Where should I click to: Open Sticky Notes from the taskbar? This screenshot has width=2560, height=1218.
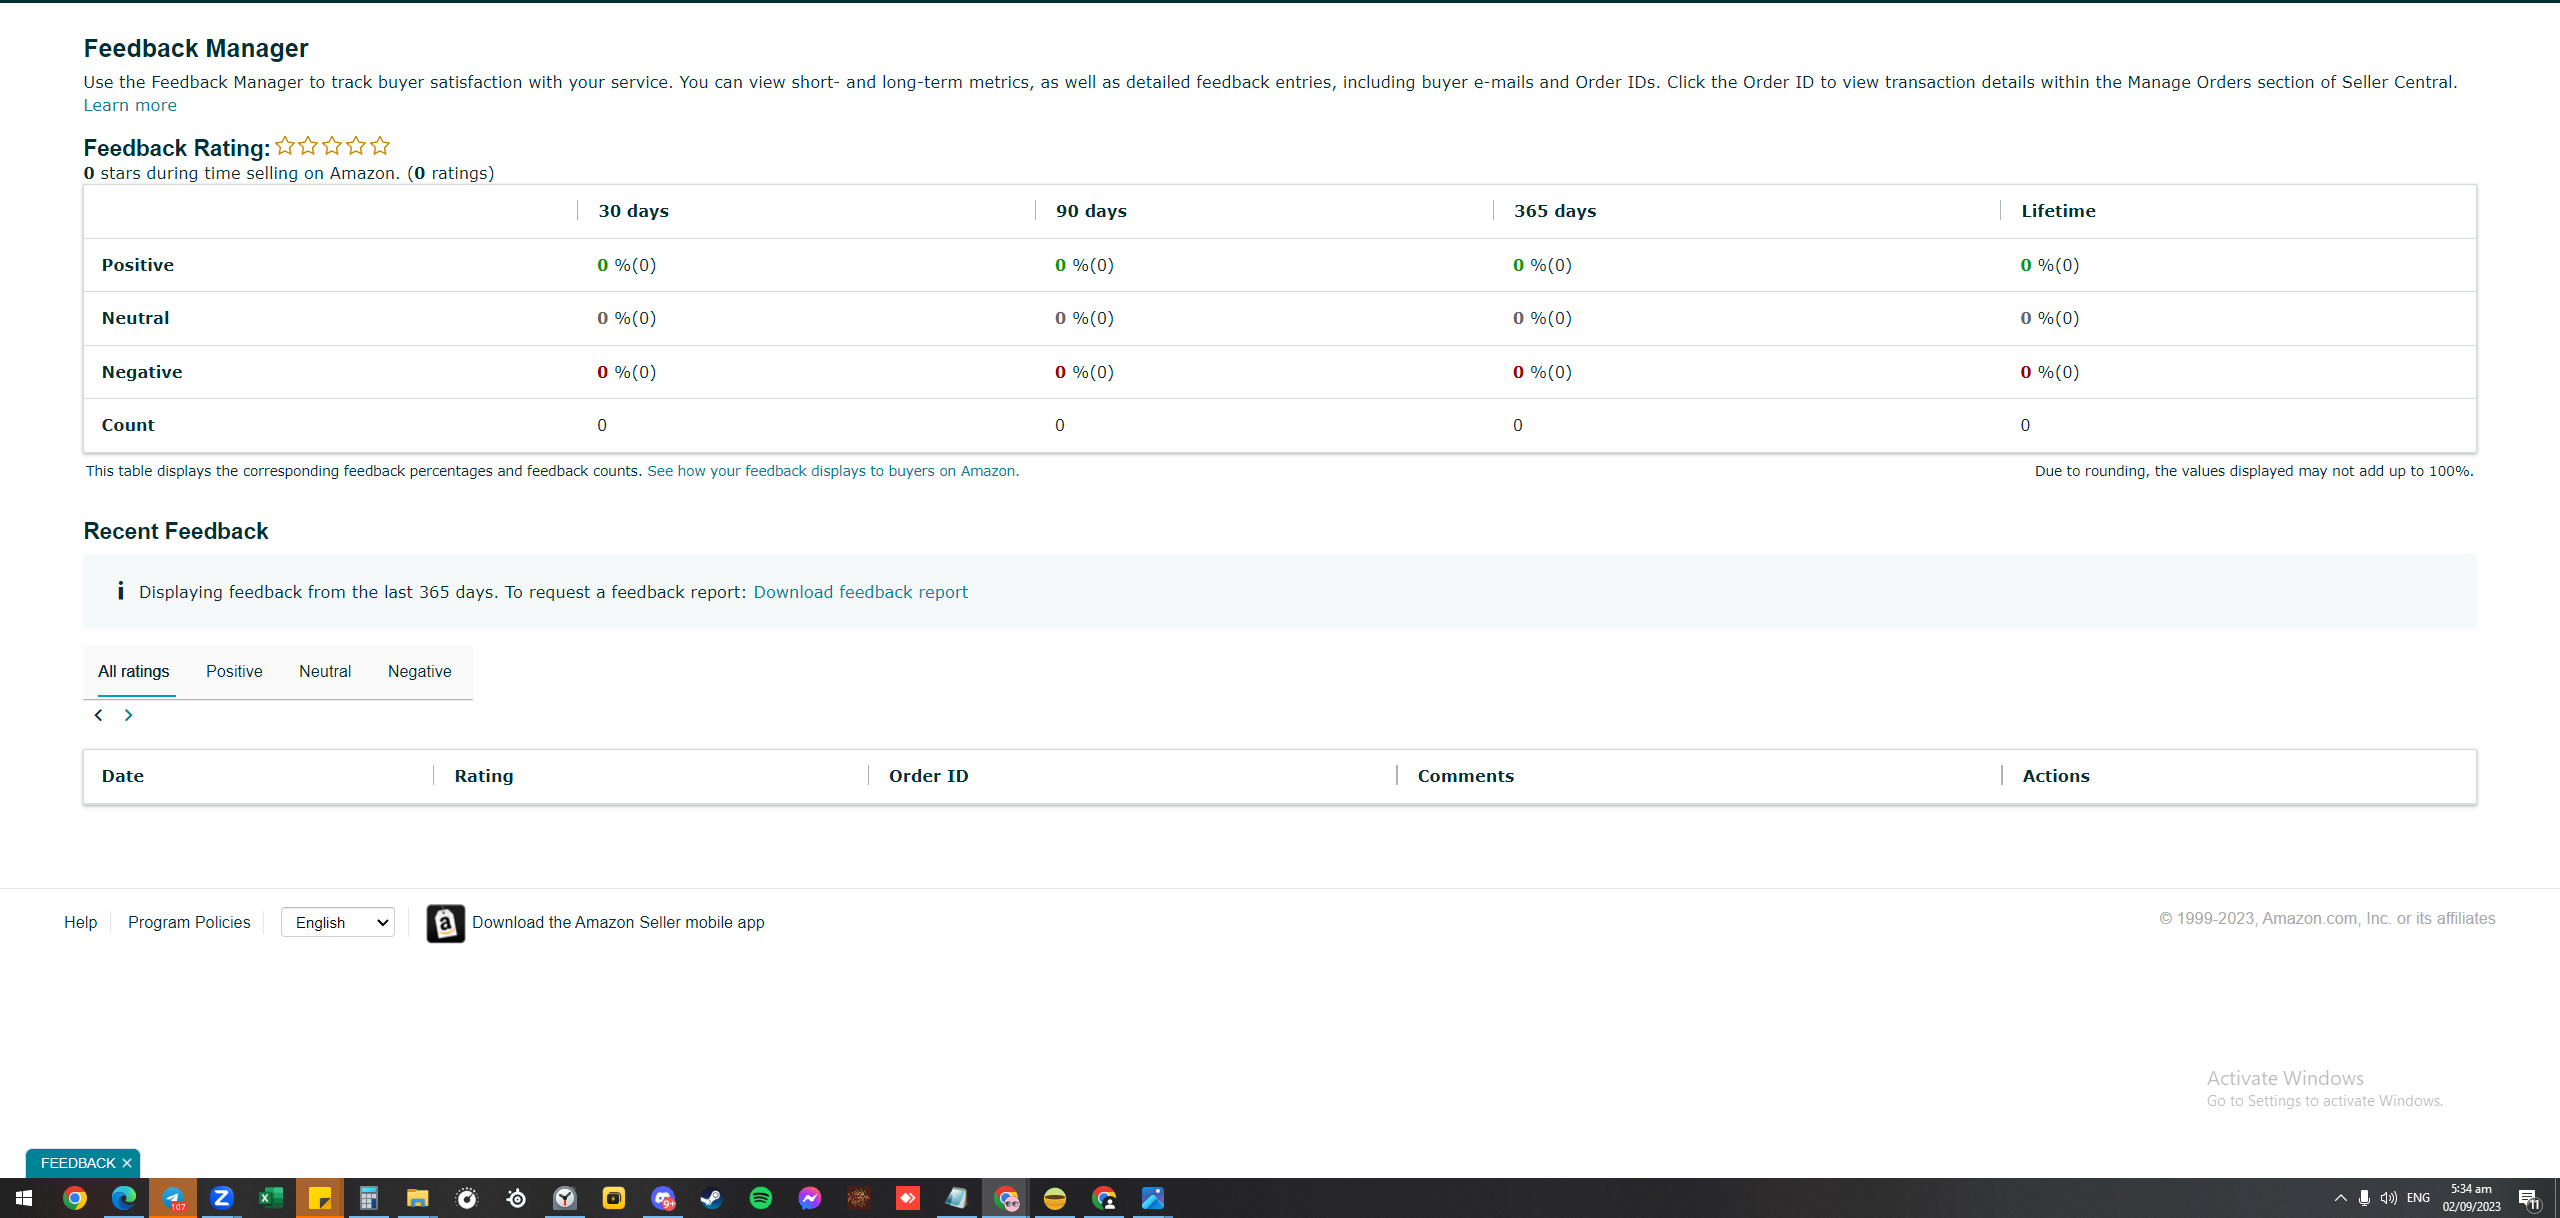[320, 1198]
